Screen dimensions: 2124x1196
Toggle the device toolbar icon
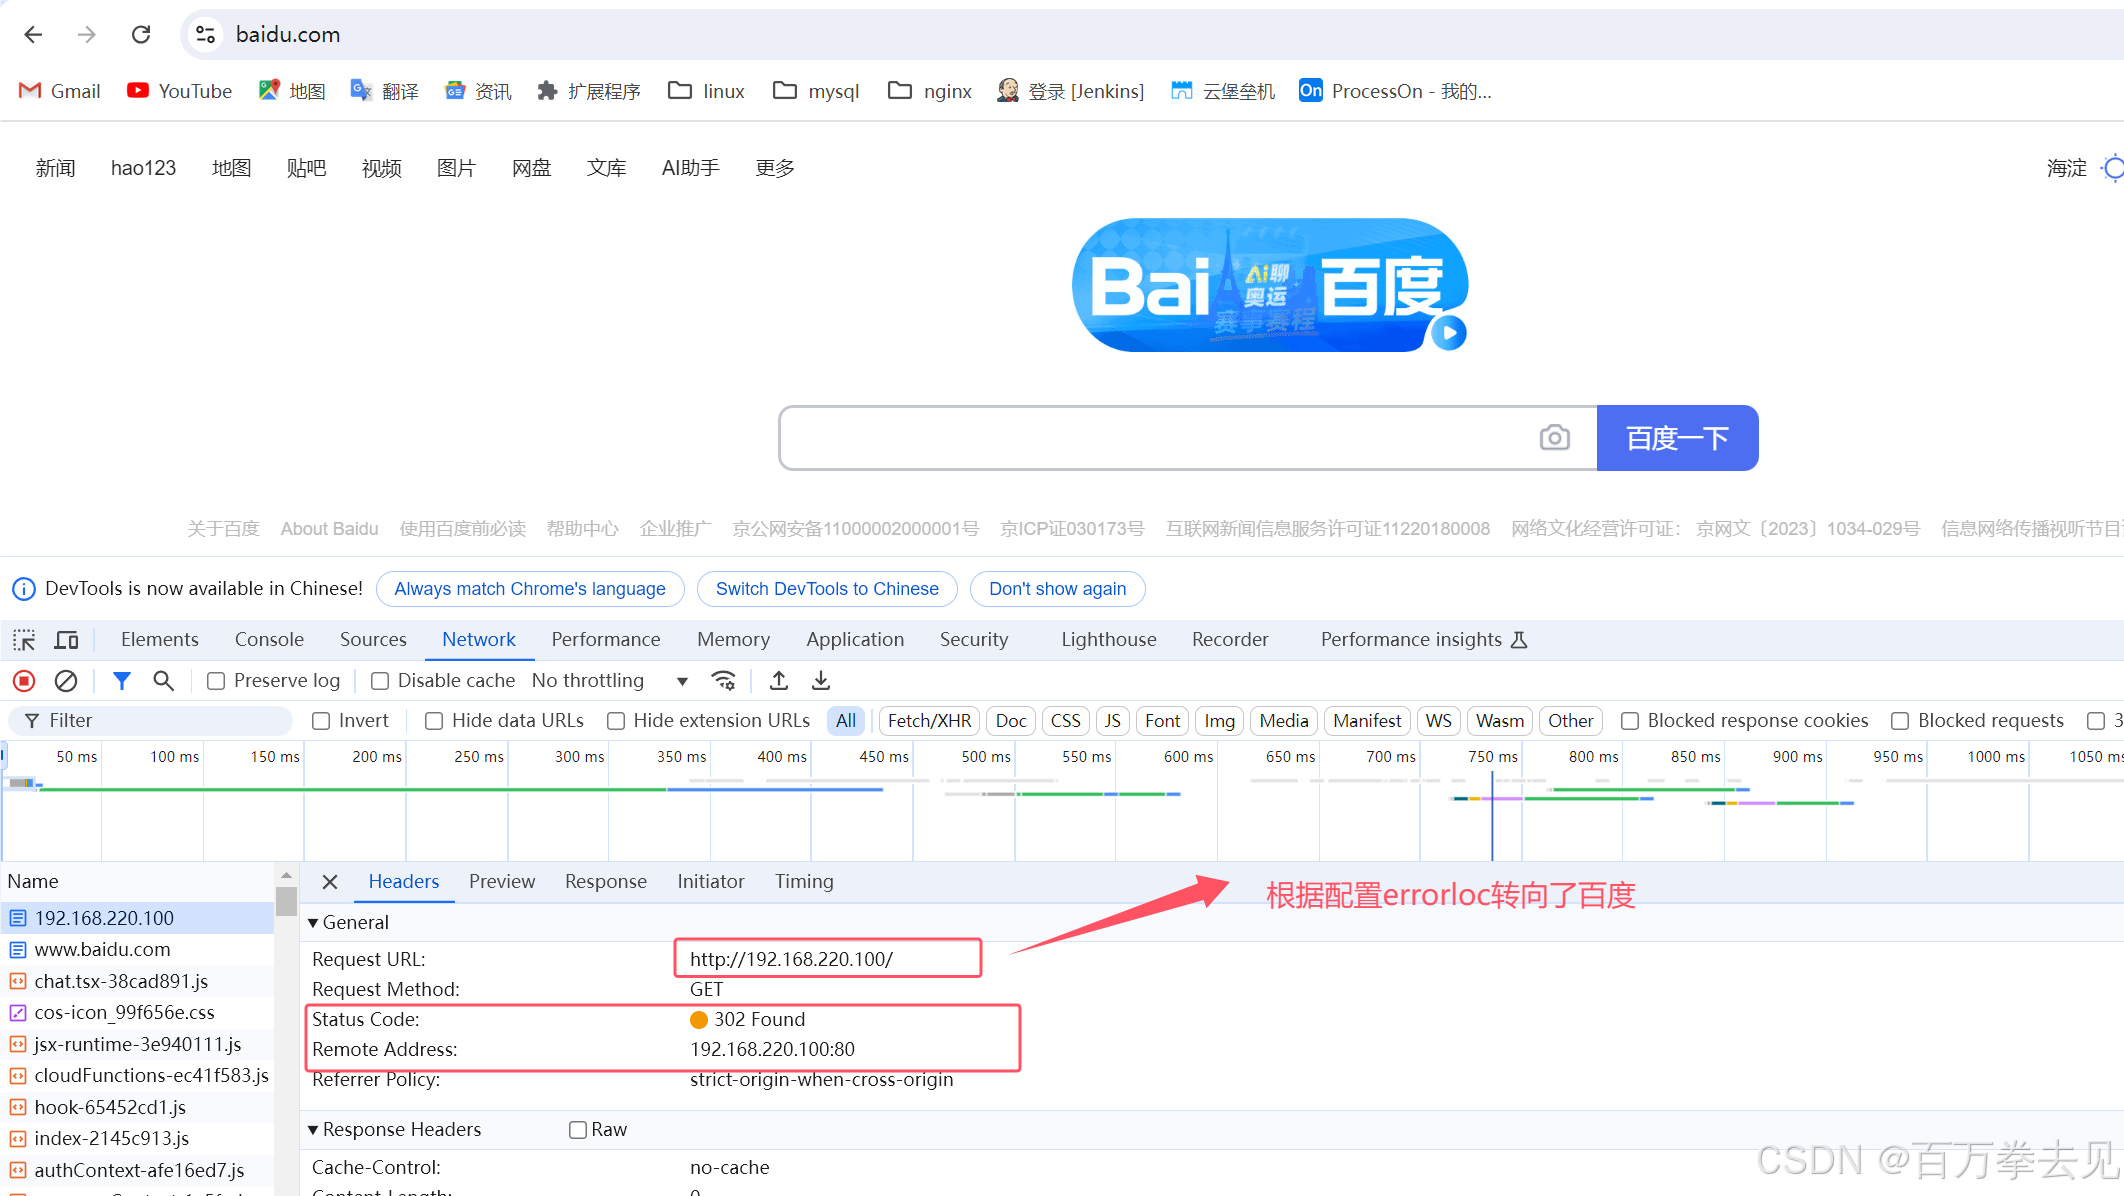pyautogui.click(x=67, y=640)
